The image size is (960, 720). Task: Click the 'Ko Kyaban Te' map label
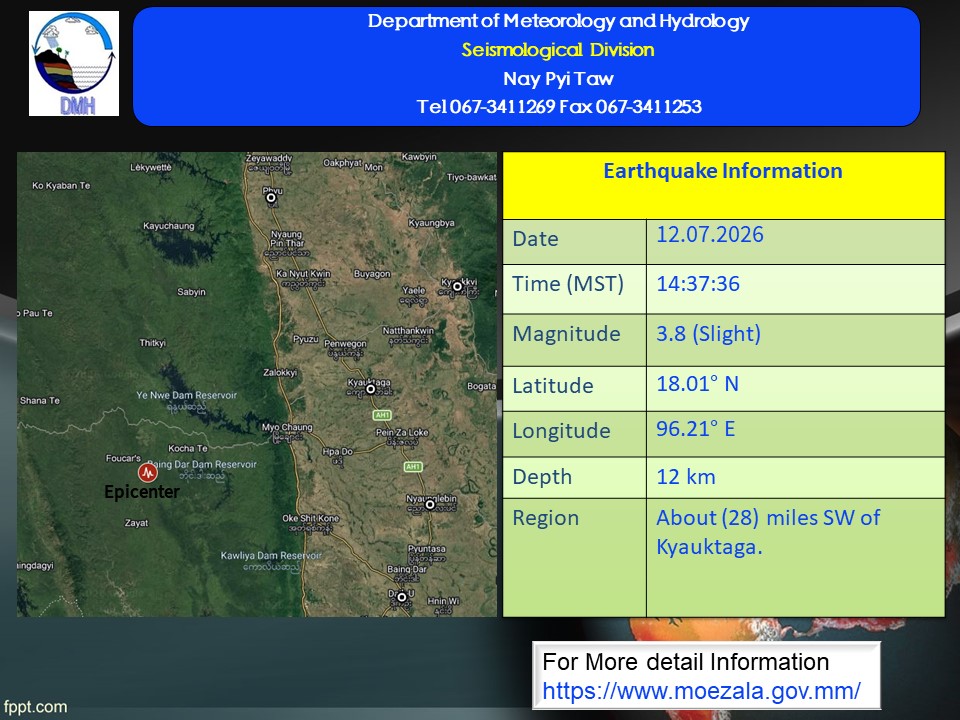click(x=61, y=186)
